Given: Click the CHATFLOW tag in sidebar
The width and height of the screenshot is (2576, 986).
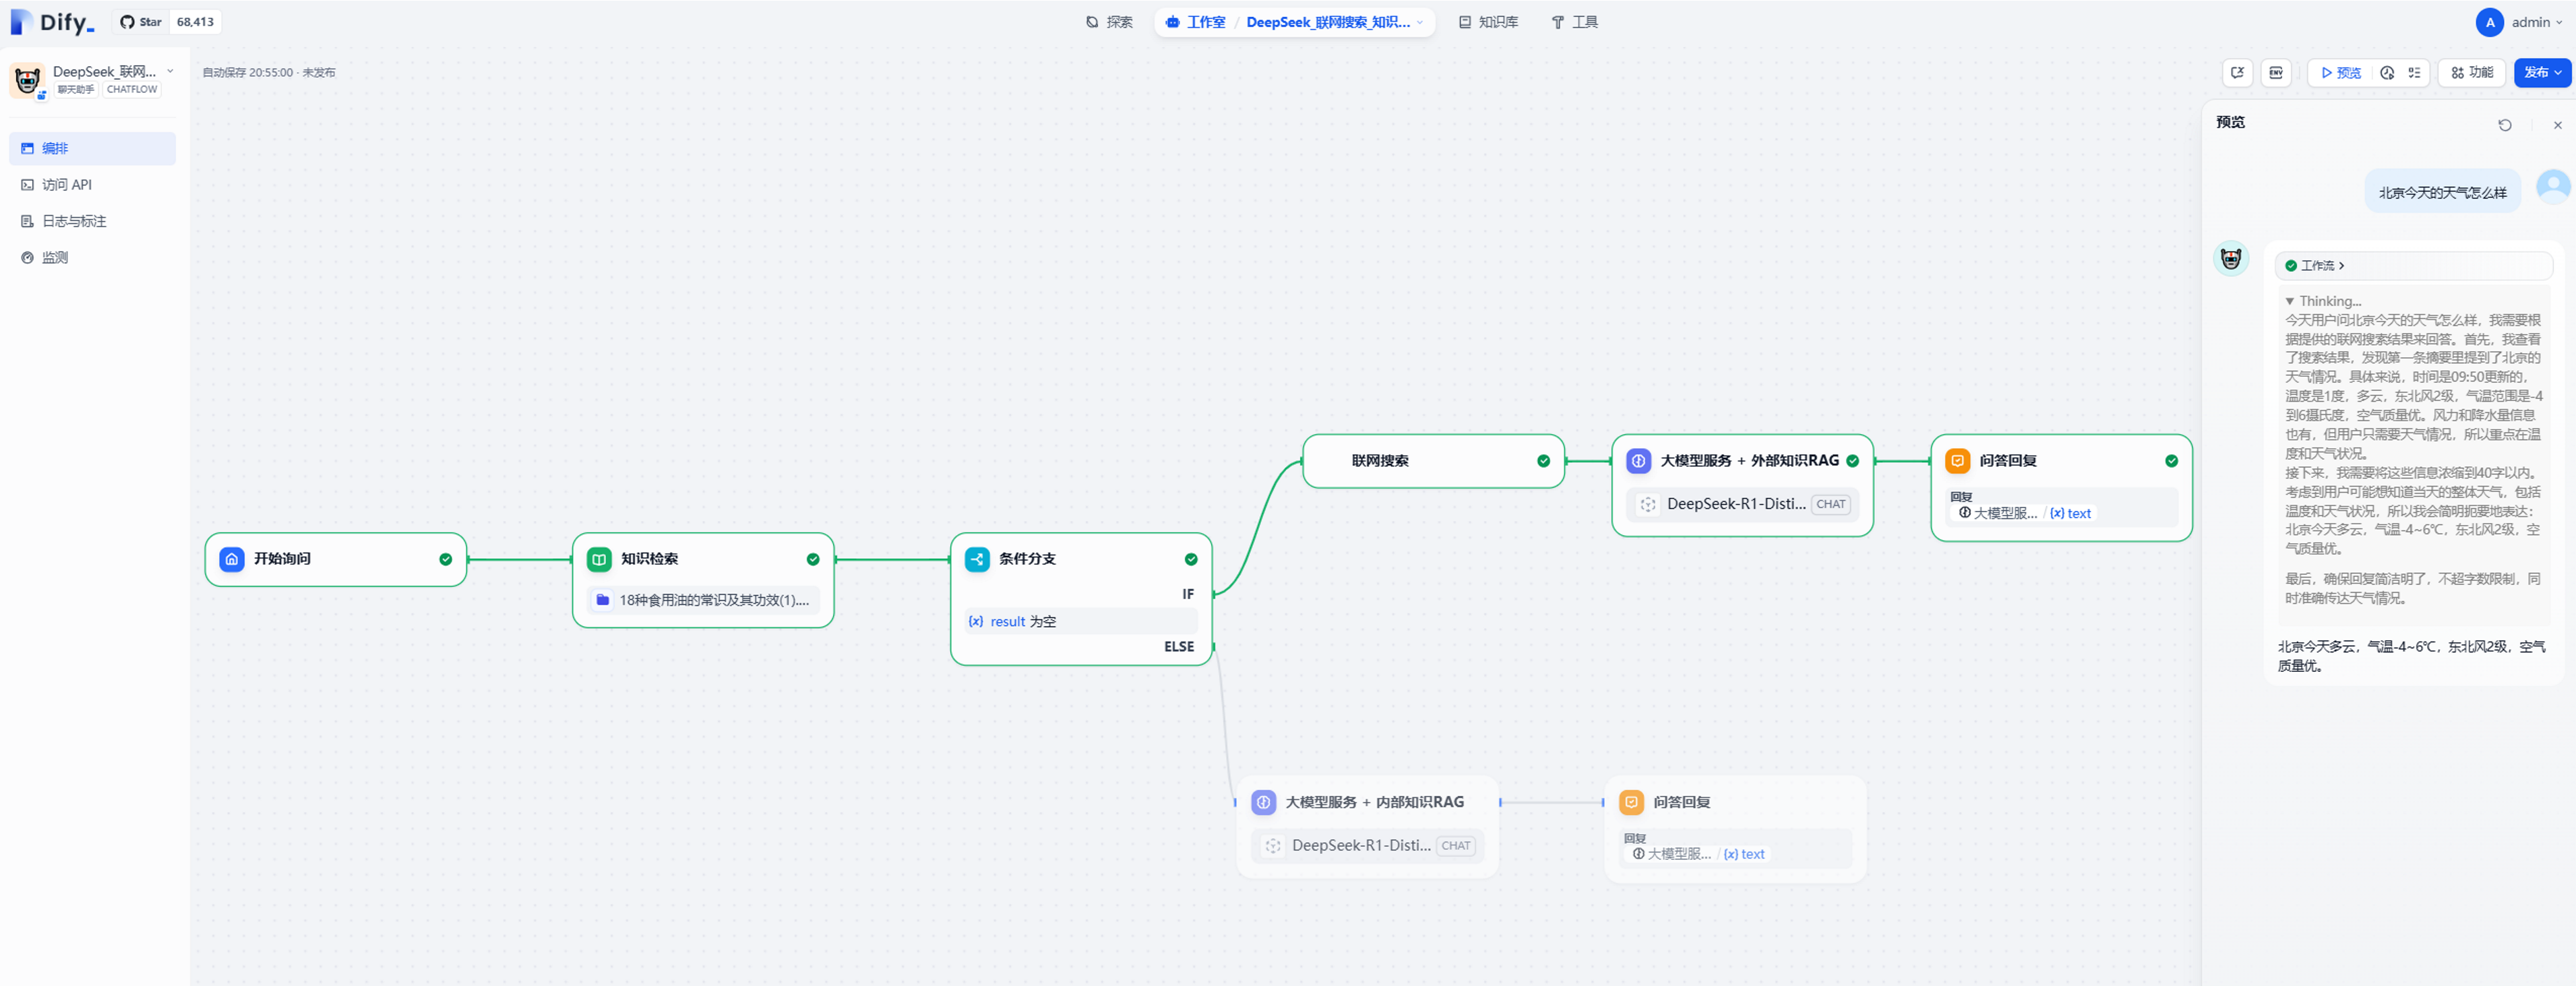Looking at the screenshot, I should 132,89.
